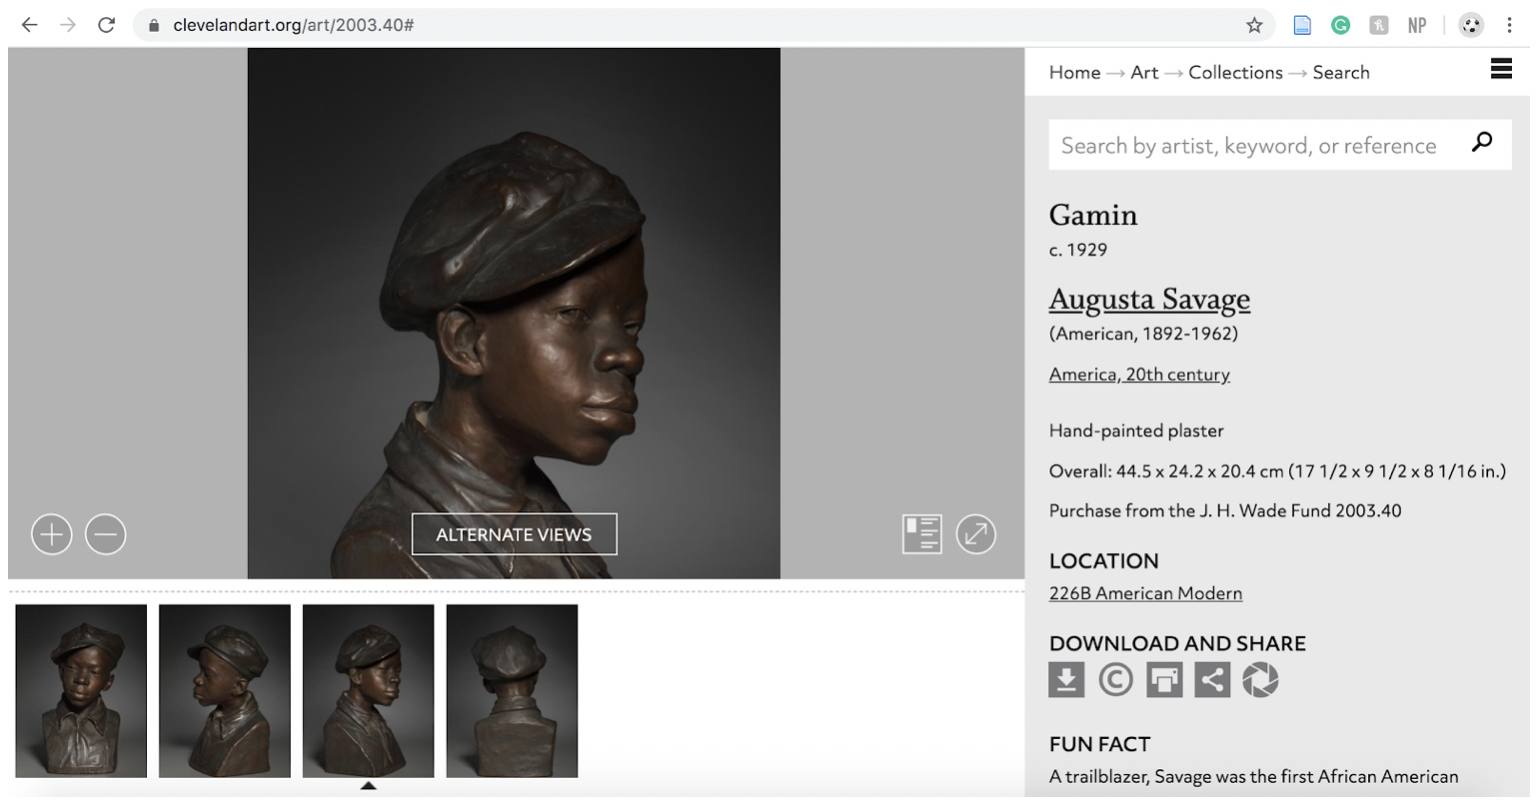Open the 226B American Modern location link
The height and width of the screenshot is (810, 1540).
pos(1145,593)
